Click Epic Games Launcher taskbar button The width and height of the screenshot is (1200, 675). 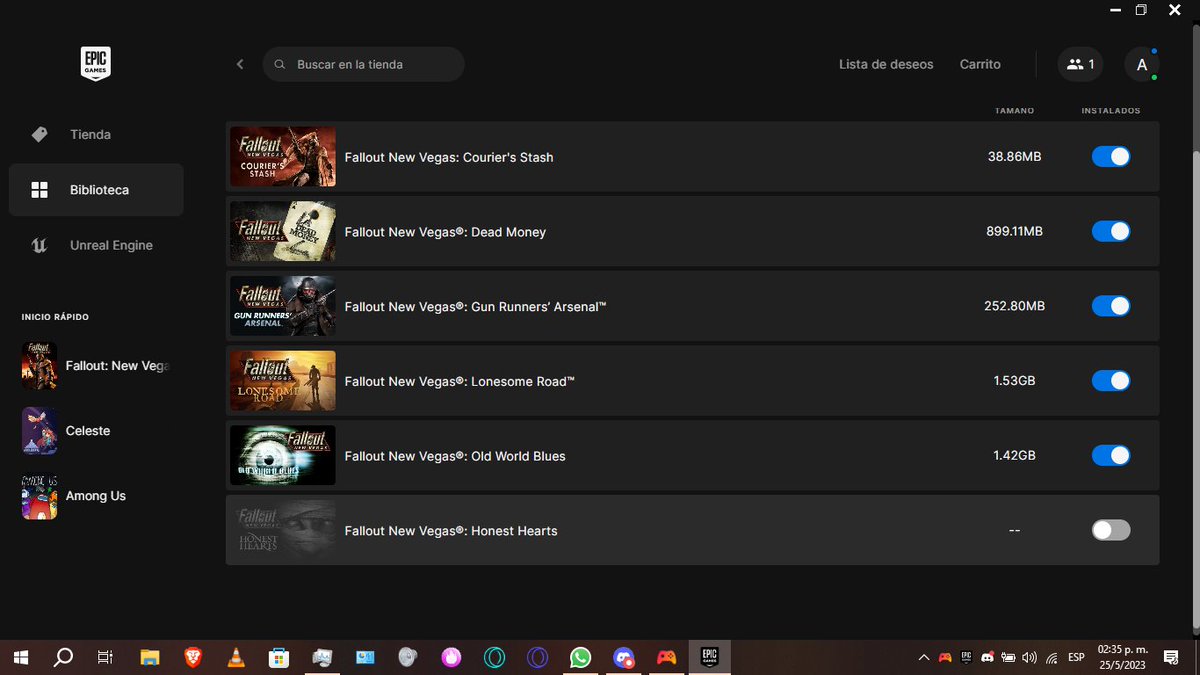[x=709, y=657]
